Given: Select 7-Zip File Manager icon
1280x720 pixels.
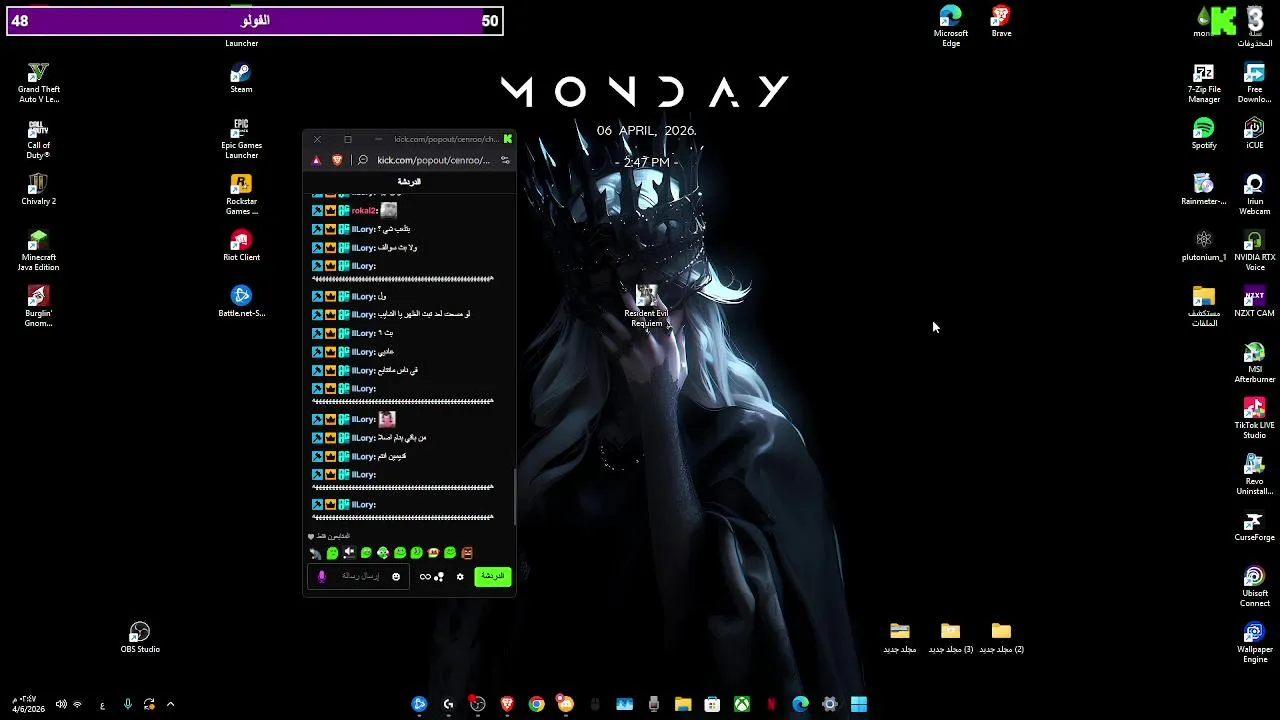Looking at the screenshot, I should click(1204, 83).
